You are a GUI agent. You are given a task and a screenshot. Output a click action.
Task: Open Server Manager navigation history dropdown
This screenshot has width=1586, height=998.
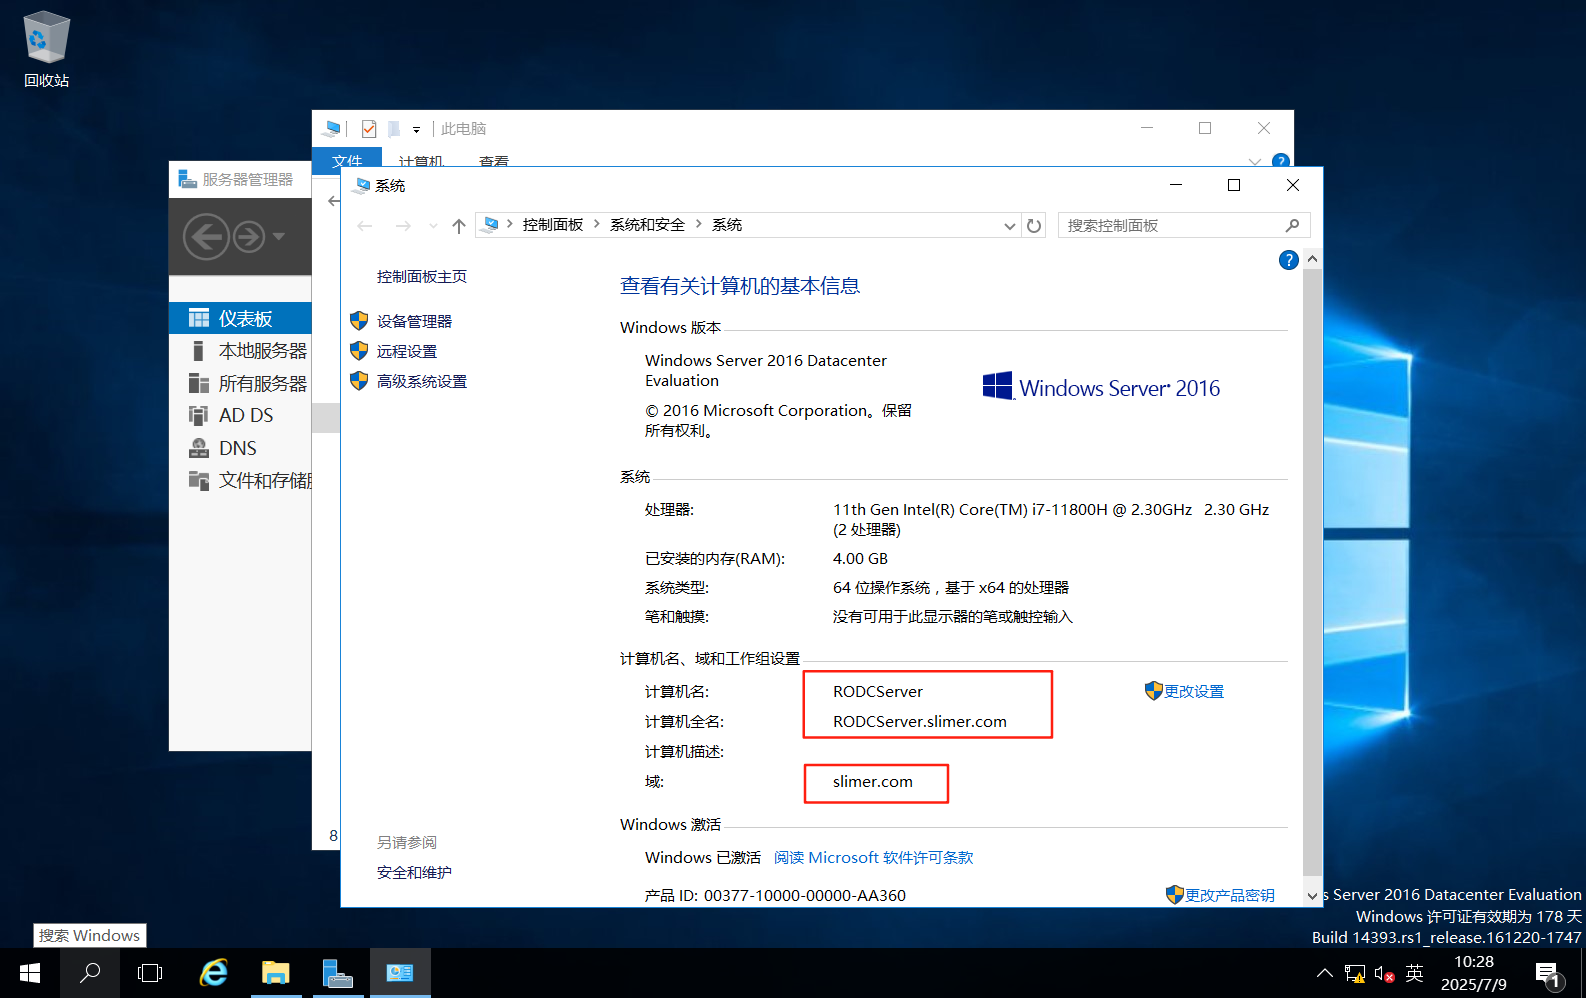pyautogui.click(x=279, y=237)
